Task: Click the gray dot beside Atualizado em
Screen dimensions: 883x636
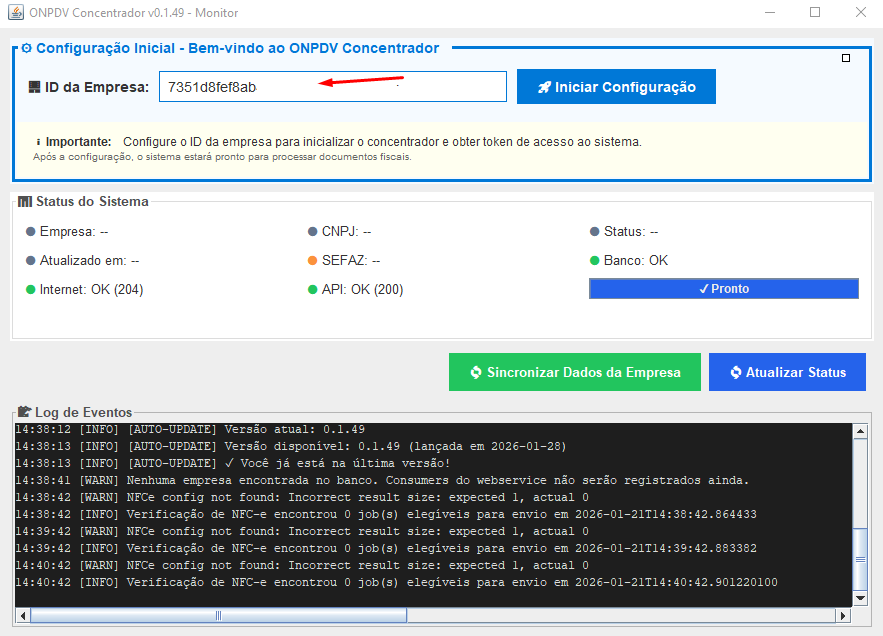Action: [31, 260]
